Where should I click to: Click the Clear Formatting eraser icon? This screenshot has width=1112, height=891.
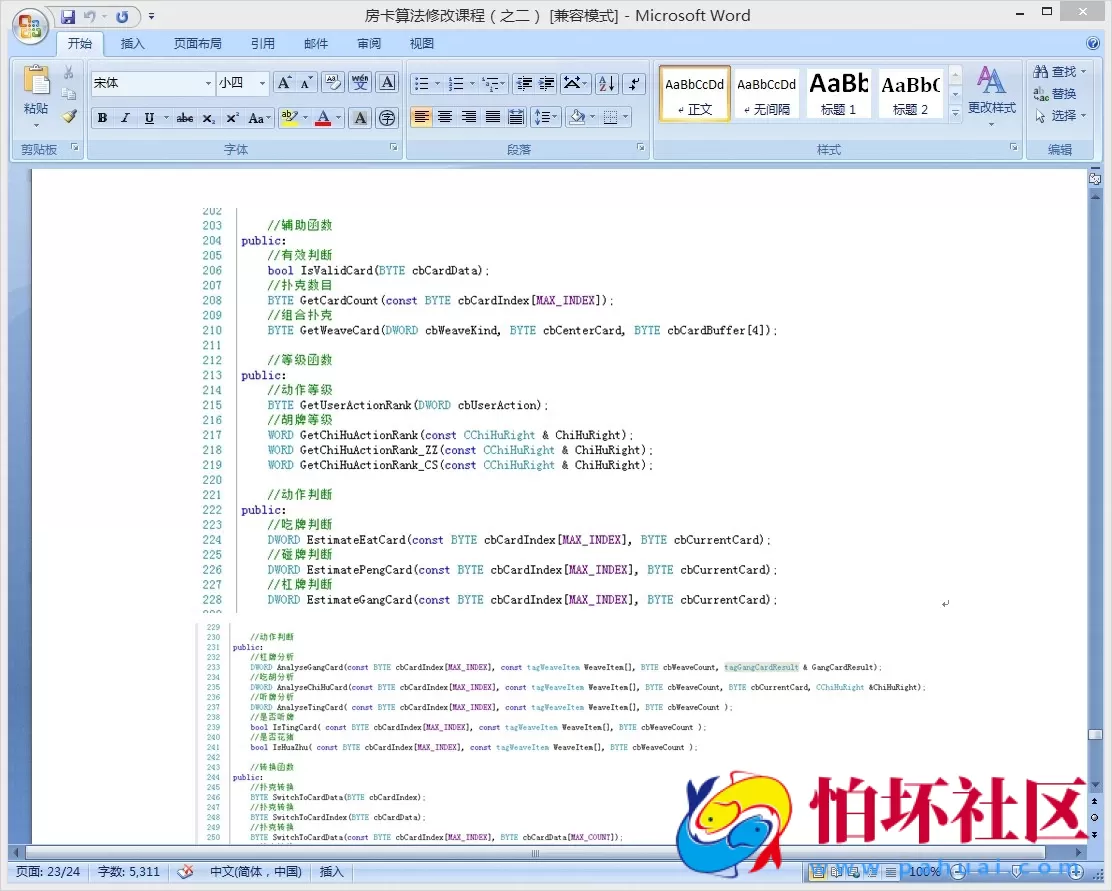coord(333,84)
